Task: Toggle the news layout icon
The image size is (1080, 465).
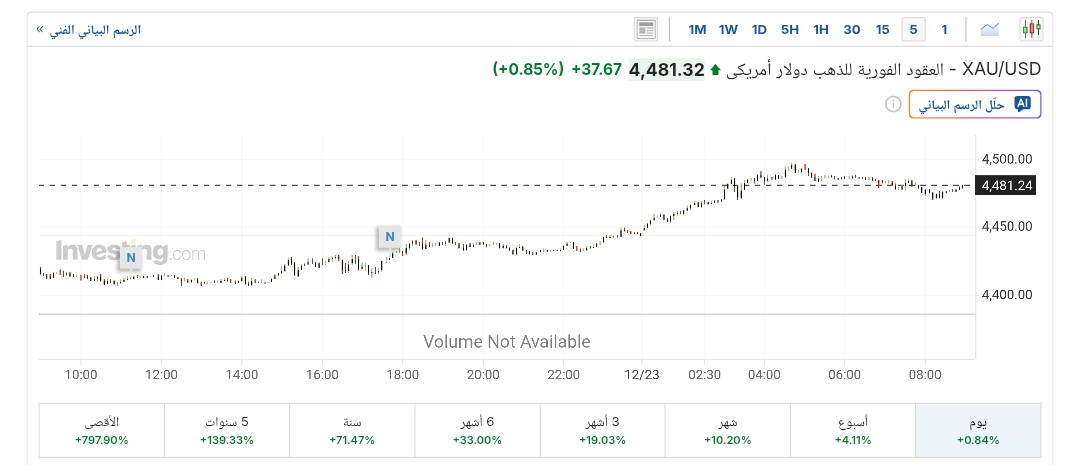Action: click(x=646, y=29)
